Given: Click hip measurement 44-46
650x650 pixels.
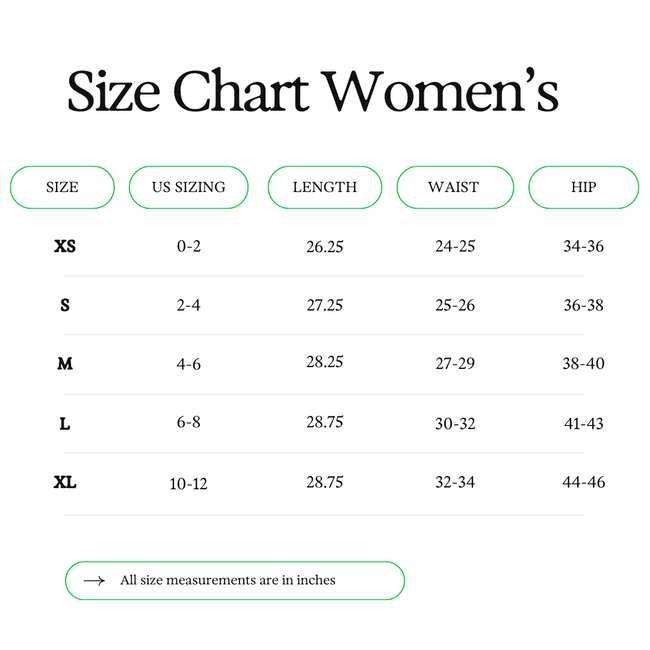Looking at the screenshot, I should tap(583, 482).
